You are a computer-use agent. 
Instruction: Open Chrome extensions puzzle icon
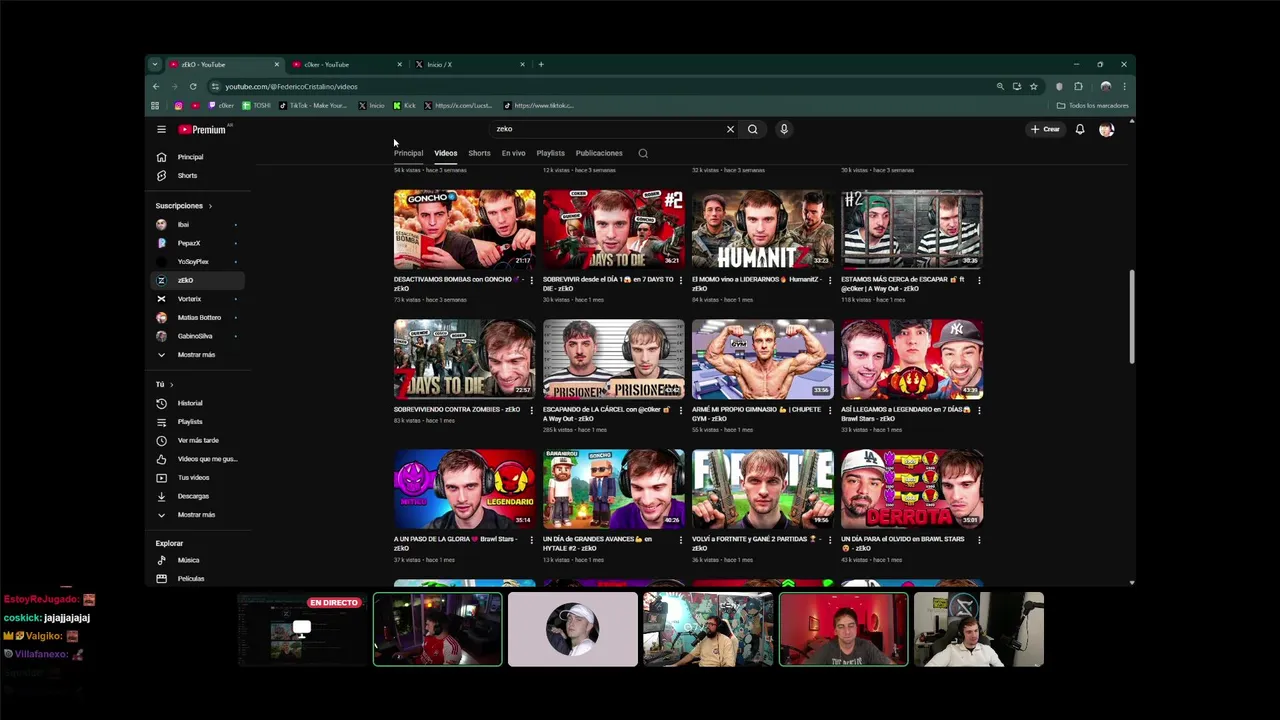(1078, 86)
